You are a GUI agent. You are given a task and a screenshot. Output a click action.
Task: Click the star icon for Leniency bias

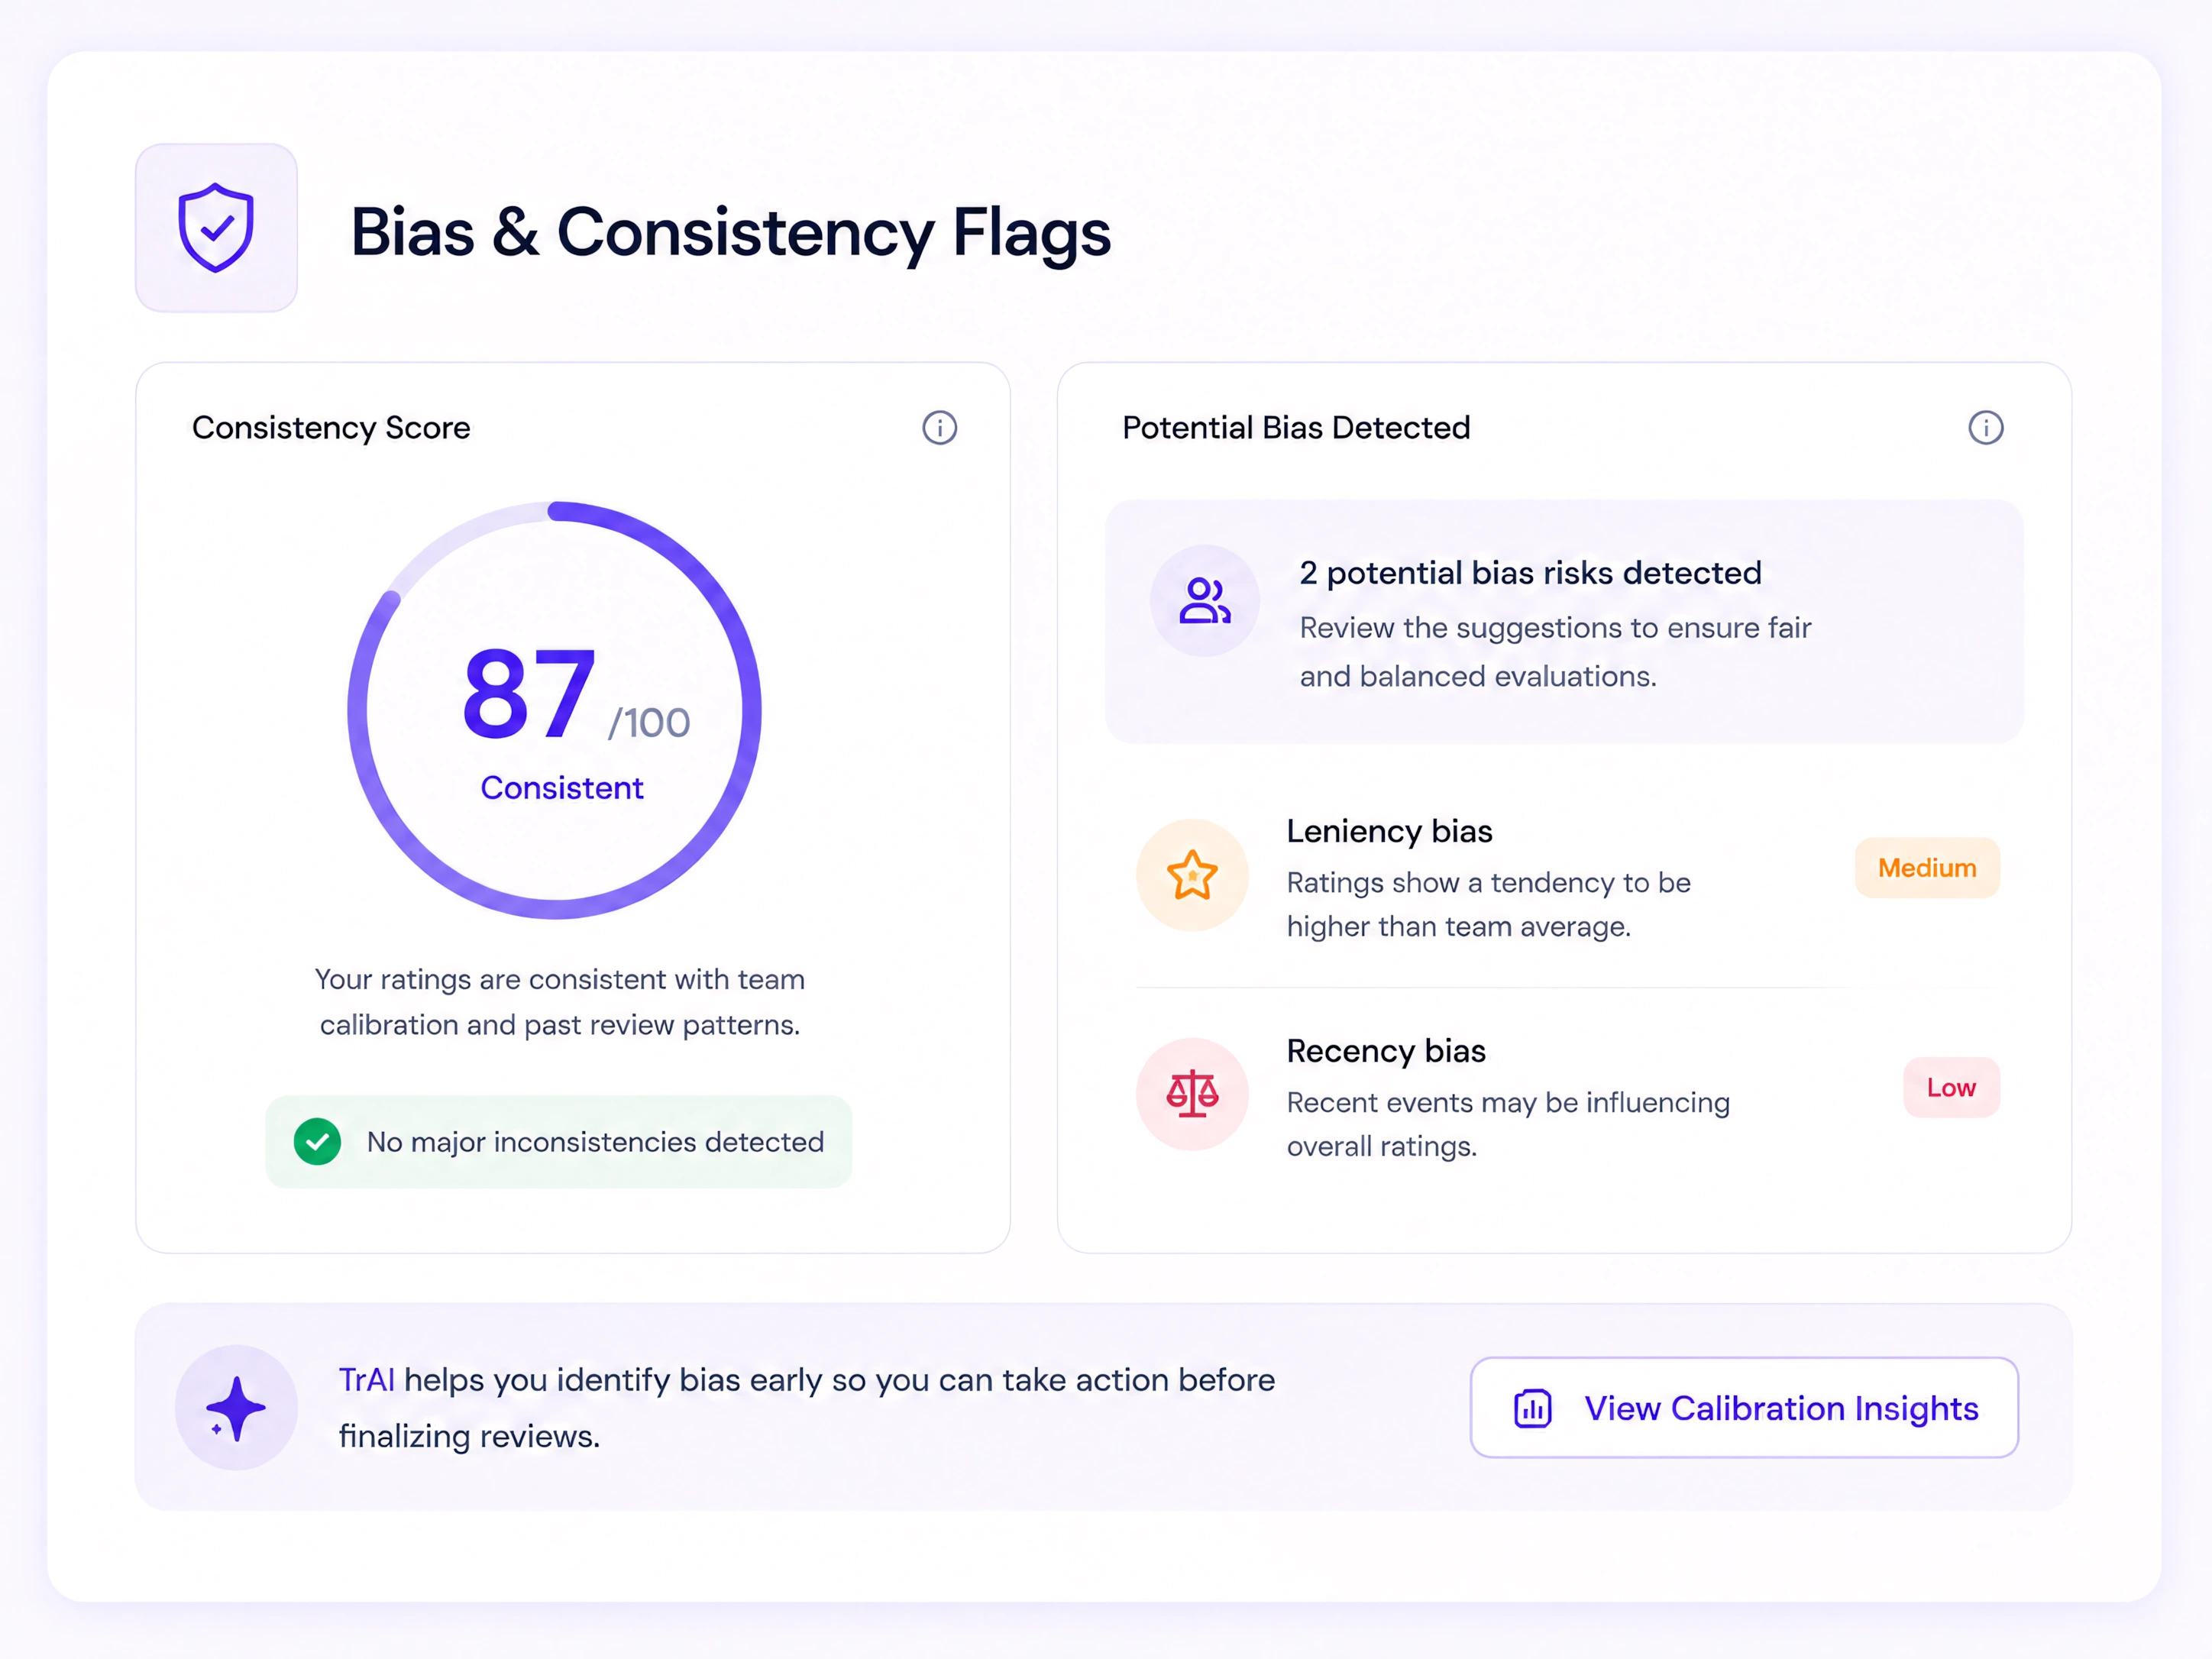tap(1192, 875)
